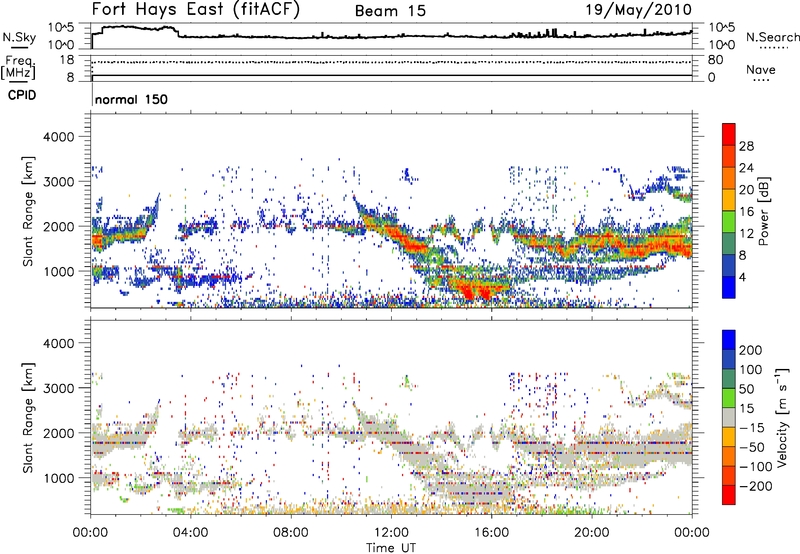Click the '3000' tick in velocity panel

point(58,388)
